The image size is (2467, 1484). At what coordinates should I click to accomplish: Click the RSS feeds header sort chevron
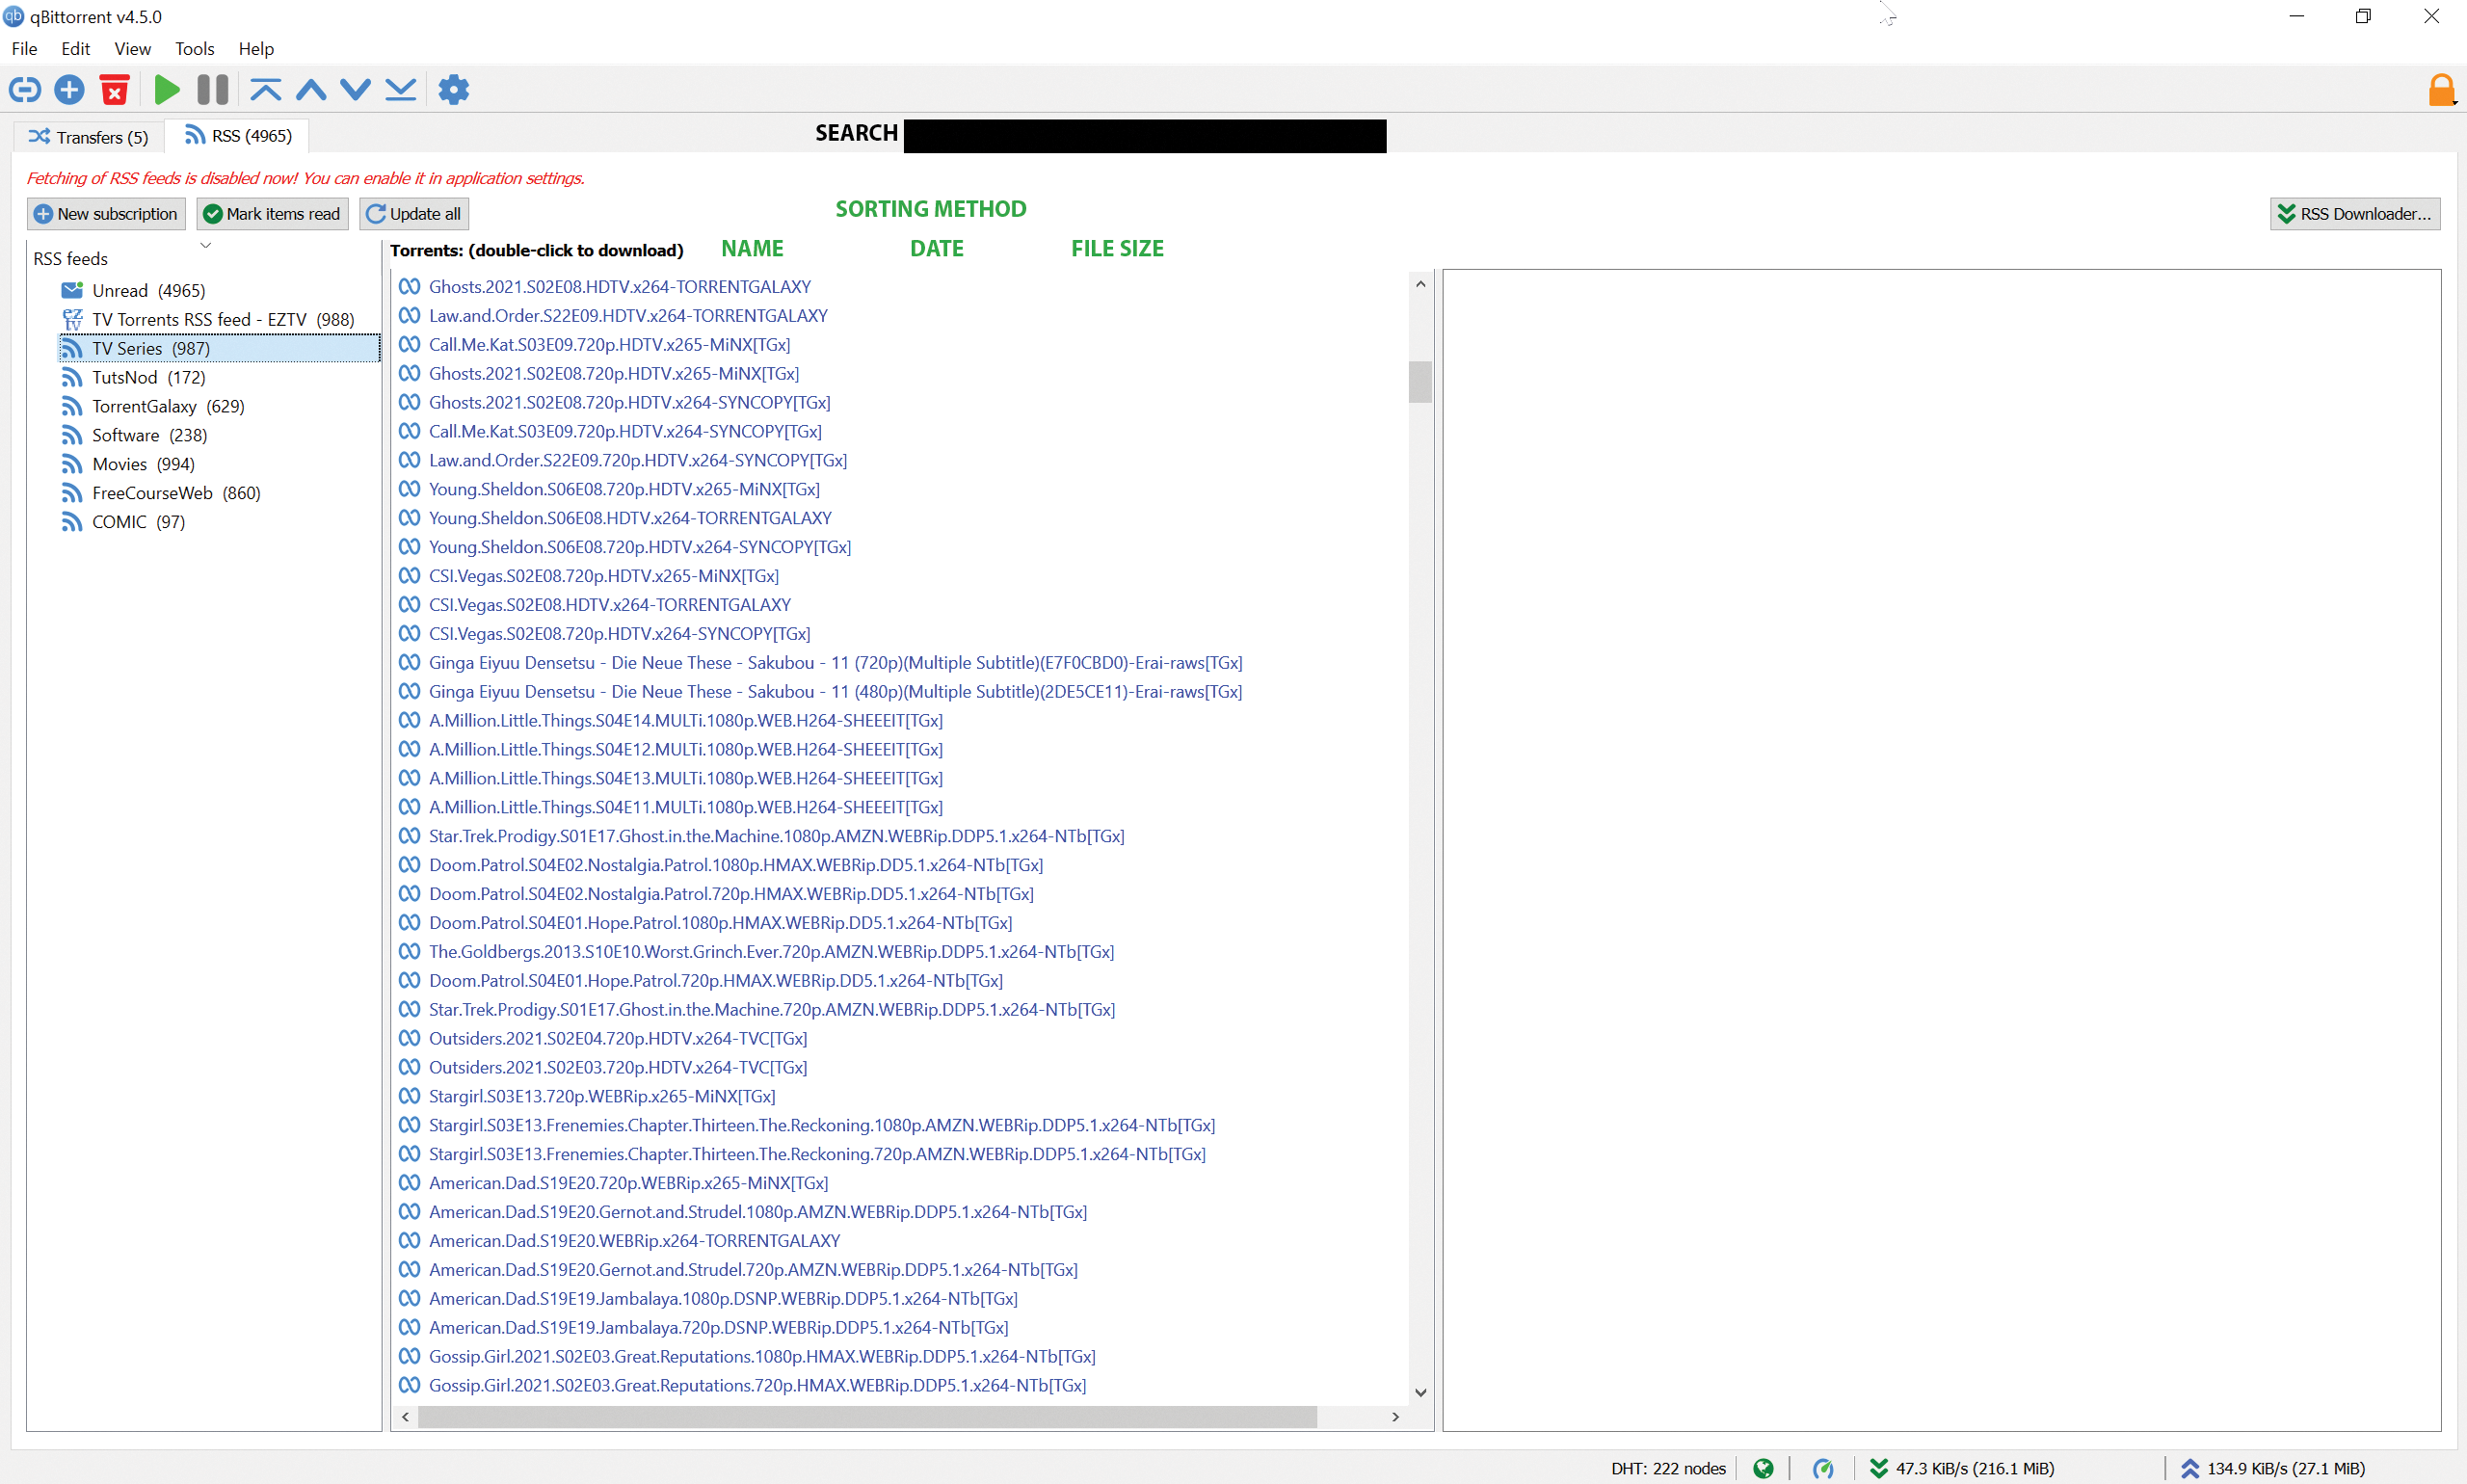pos(205,245)
